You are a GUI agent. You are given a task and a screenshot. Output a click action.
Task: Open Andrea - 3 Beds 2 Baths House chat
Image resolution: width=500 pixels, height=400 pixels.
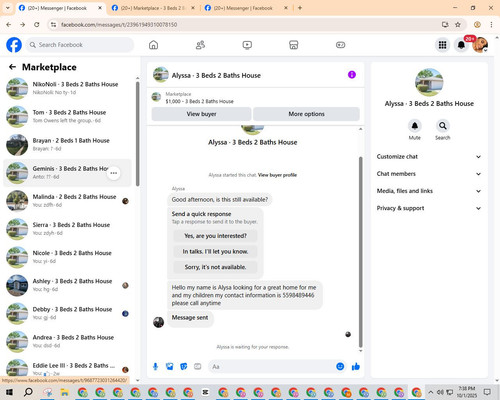[67, 341]
